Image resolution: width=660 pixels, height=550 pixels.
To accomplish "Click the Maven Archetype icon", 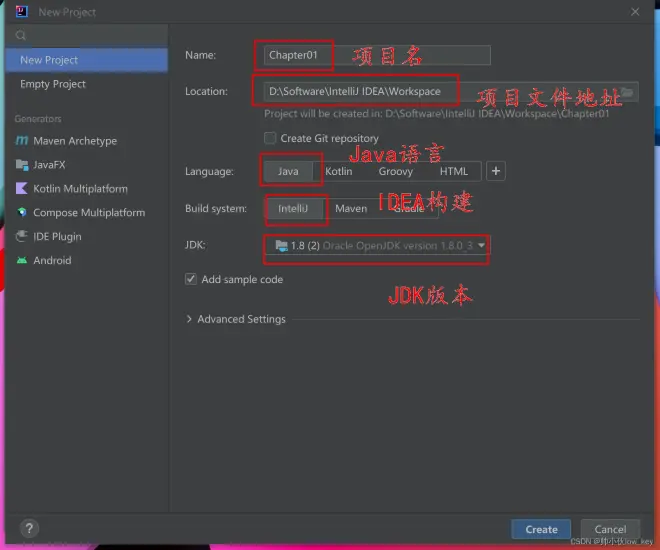I will 21,140.
